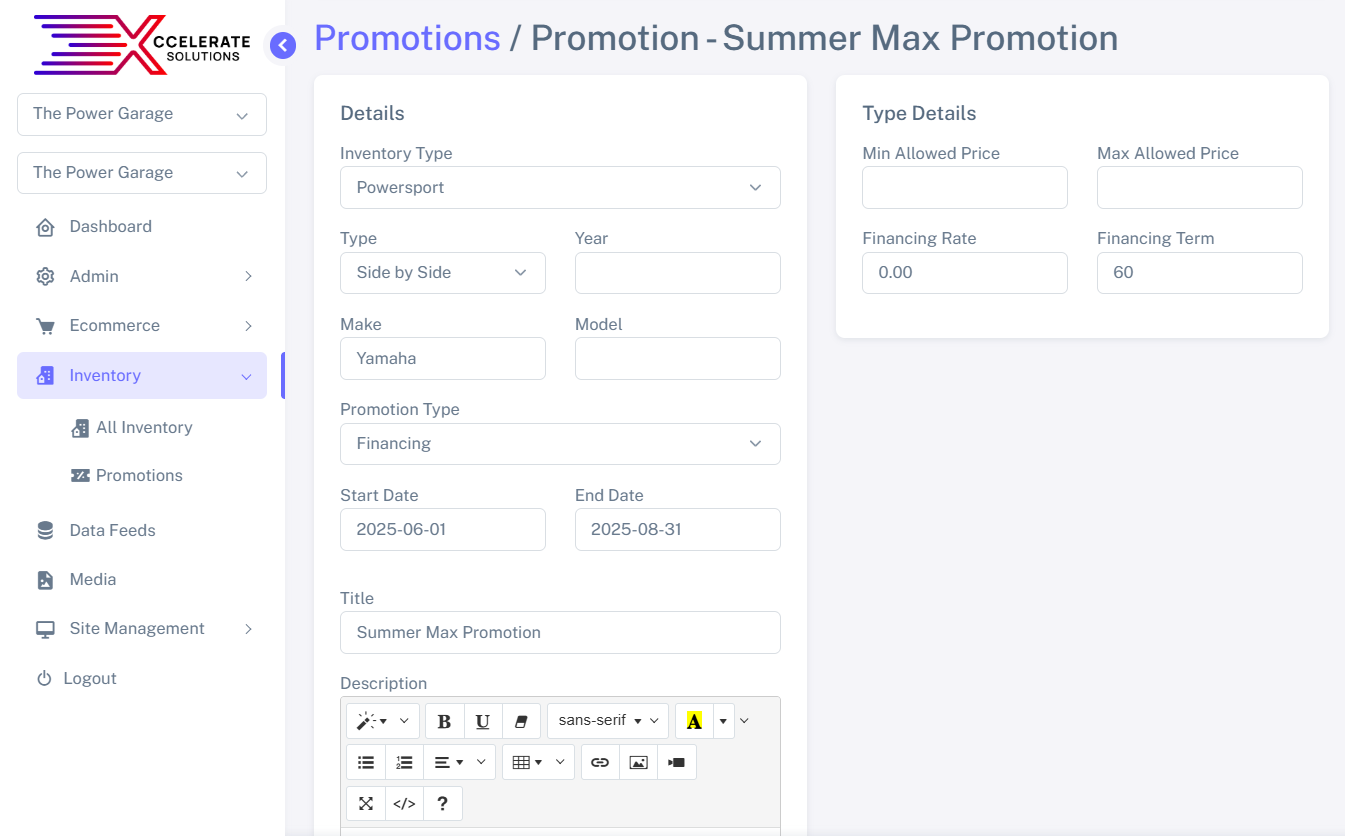Apply the yellow highlight text color

[694, 721]
